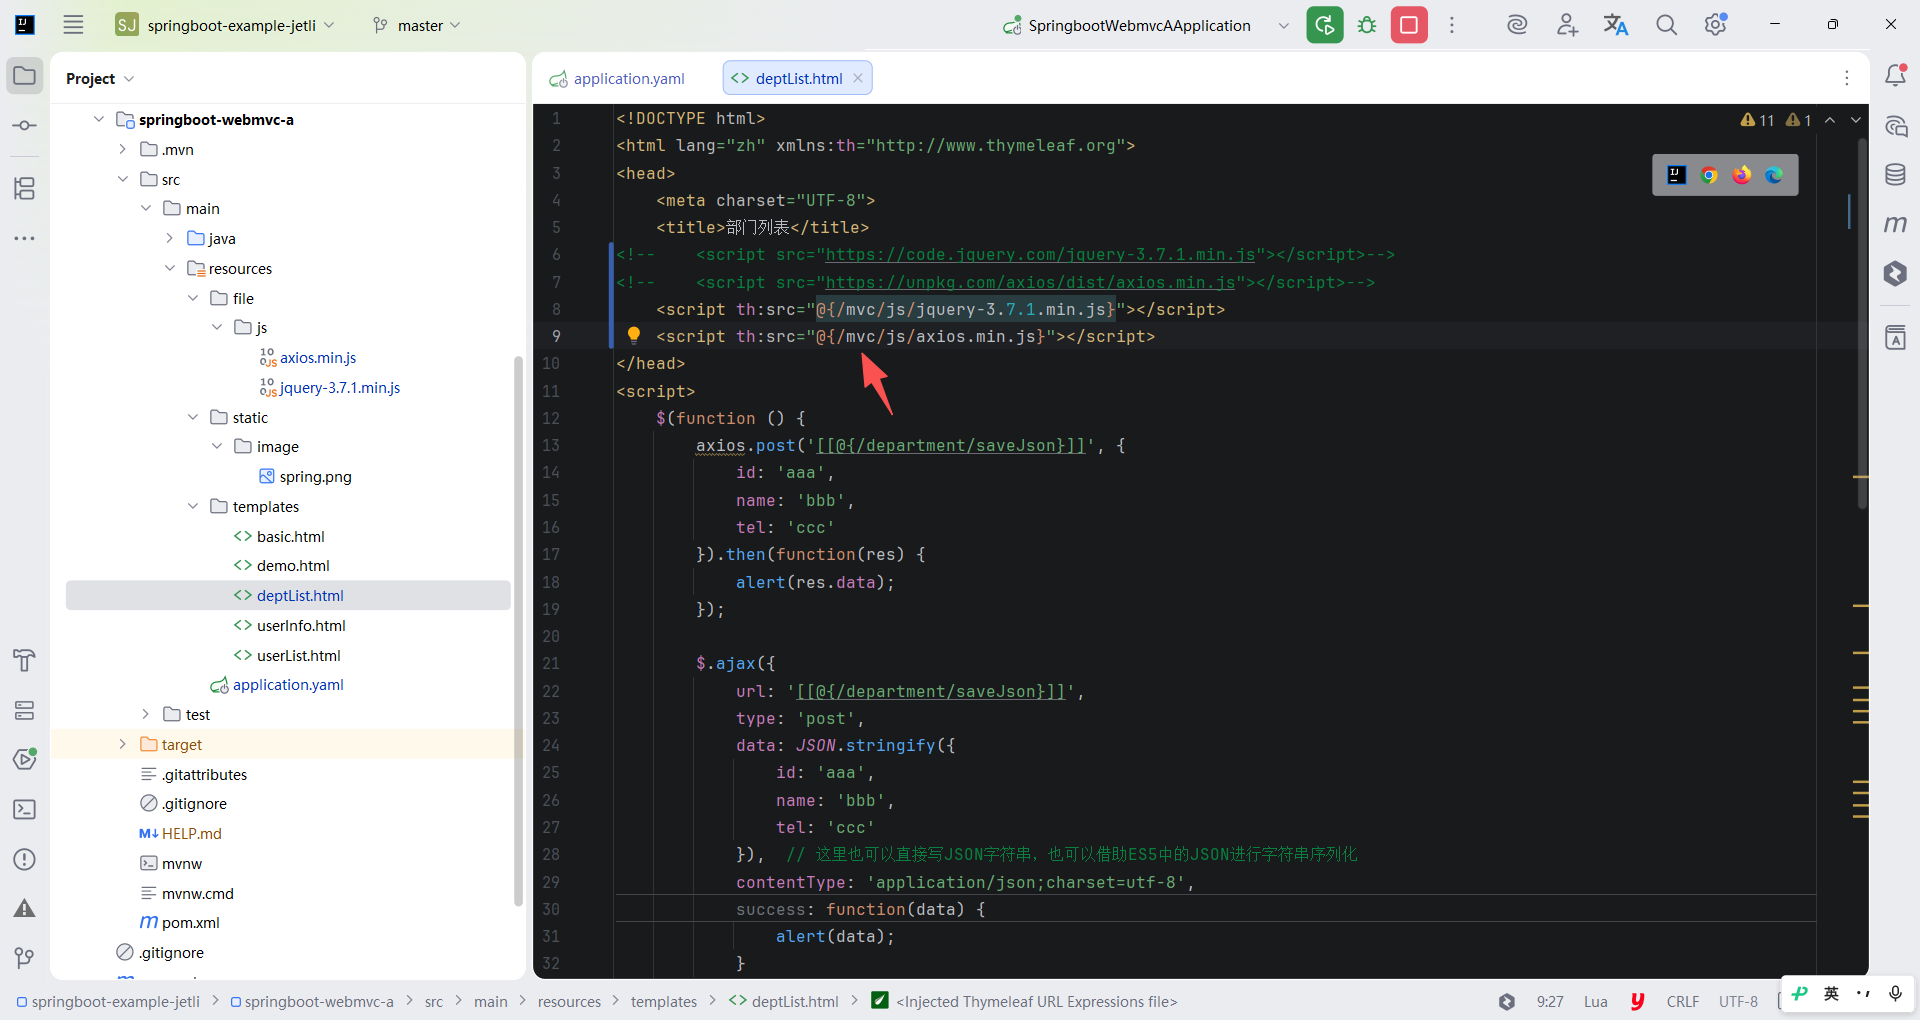Switch to the application.yaml editor tab
Image resolution: width=1920 pixels, height=1020 pixels.
click(x=618, y=78)
